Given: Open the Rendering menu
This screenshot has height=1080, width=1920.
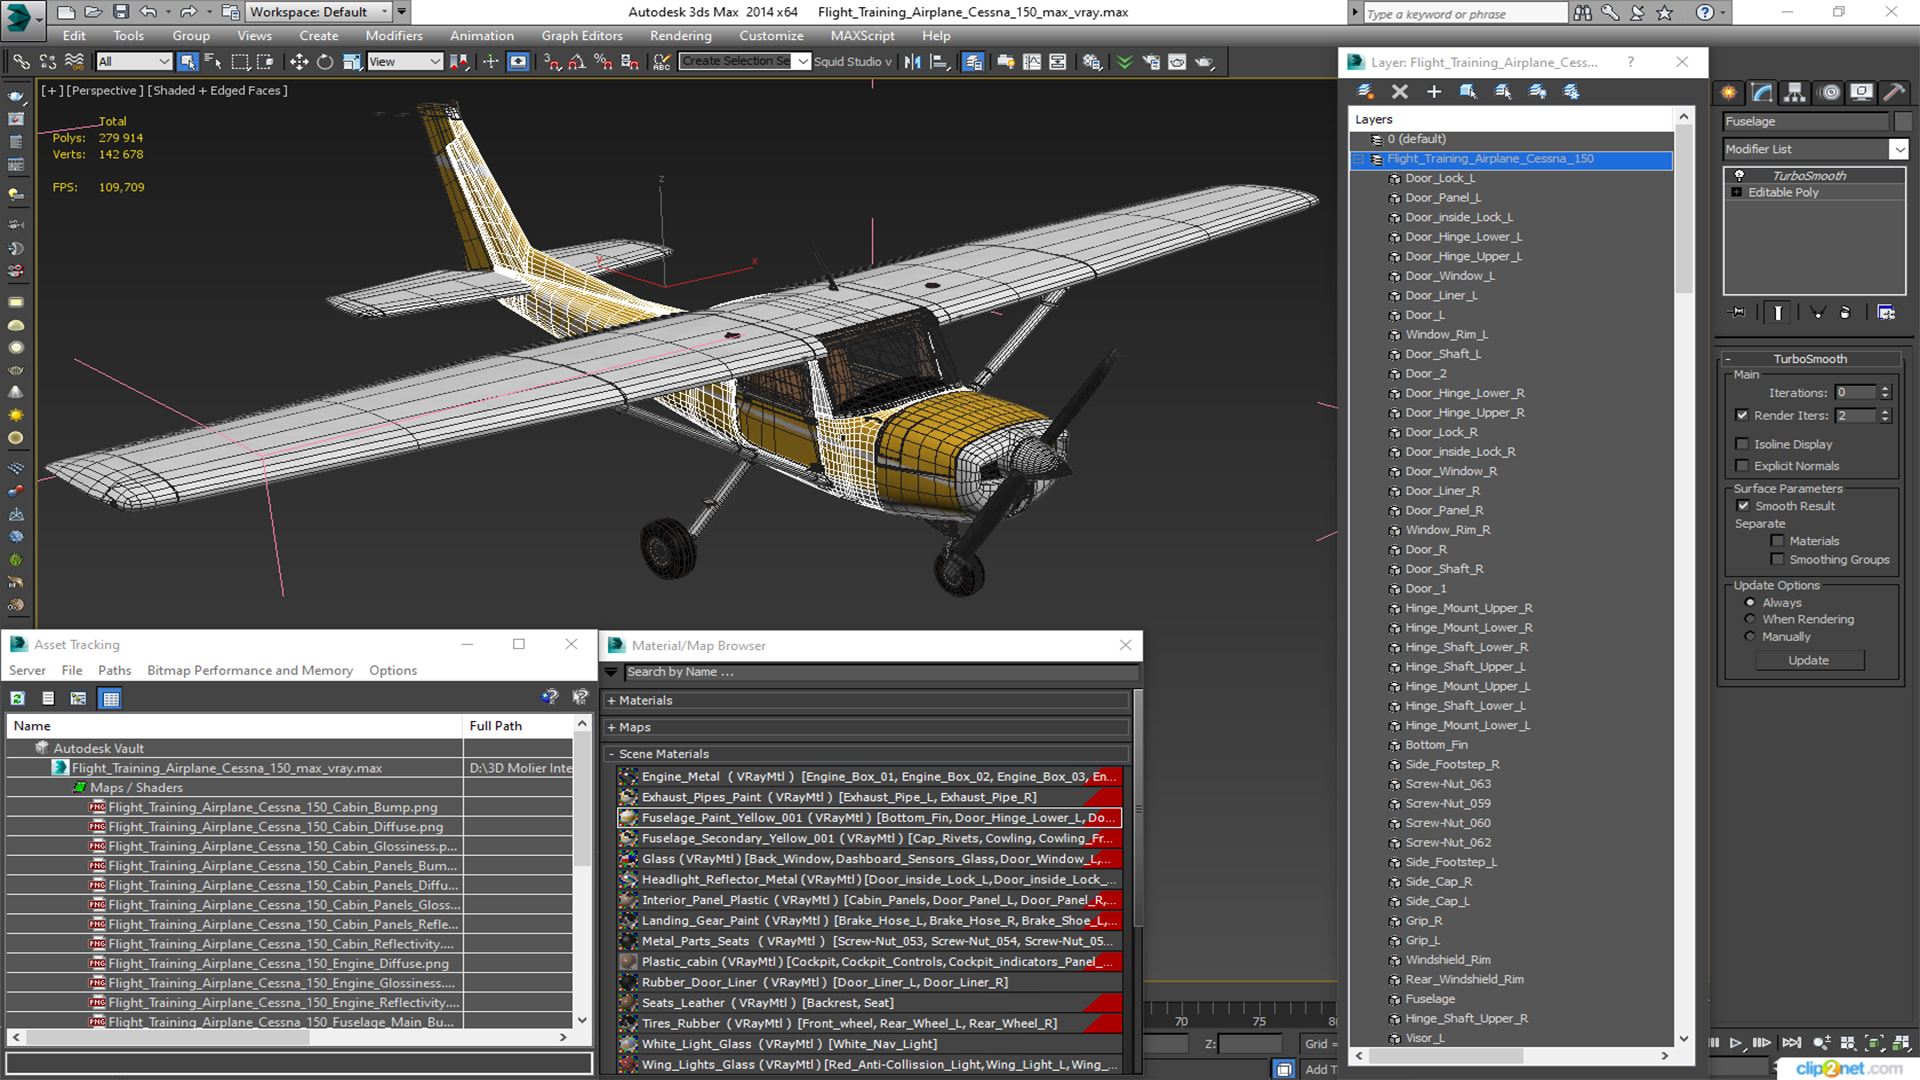Looking at the screenshot, I should pyautogui.click(x=680, y=36).
